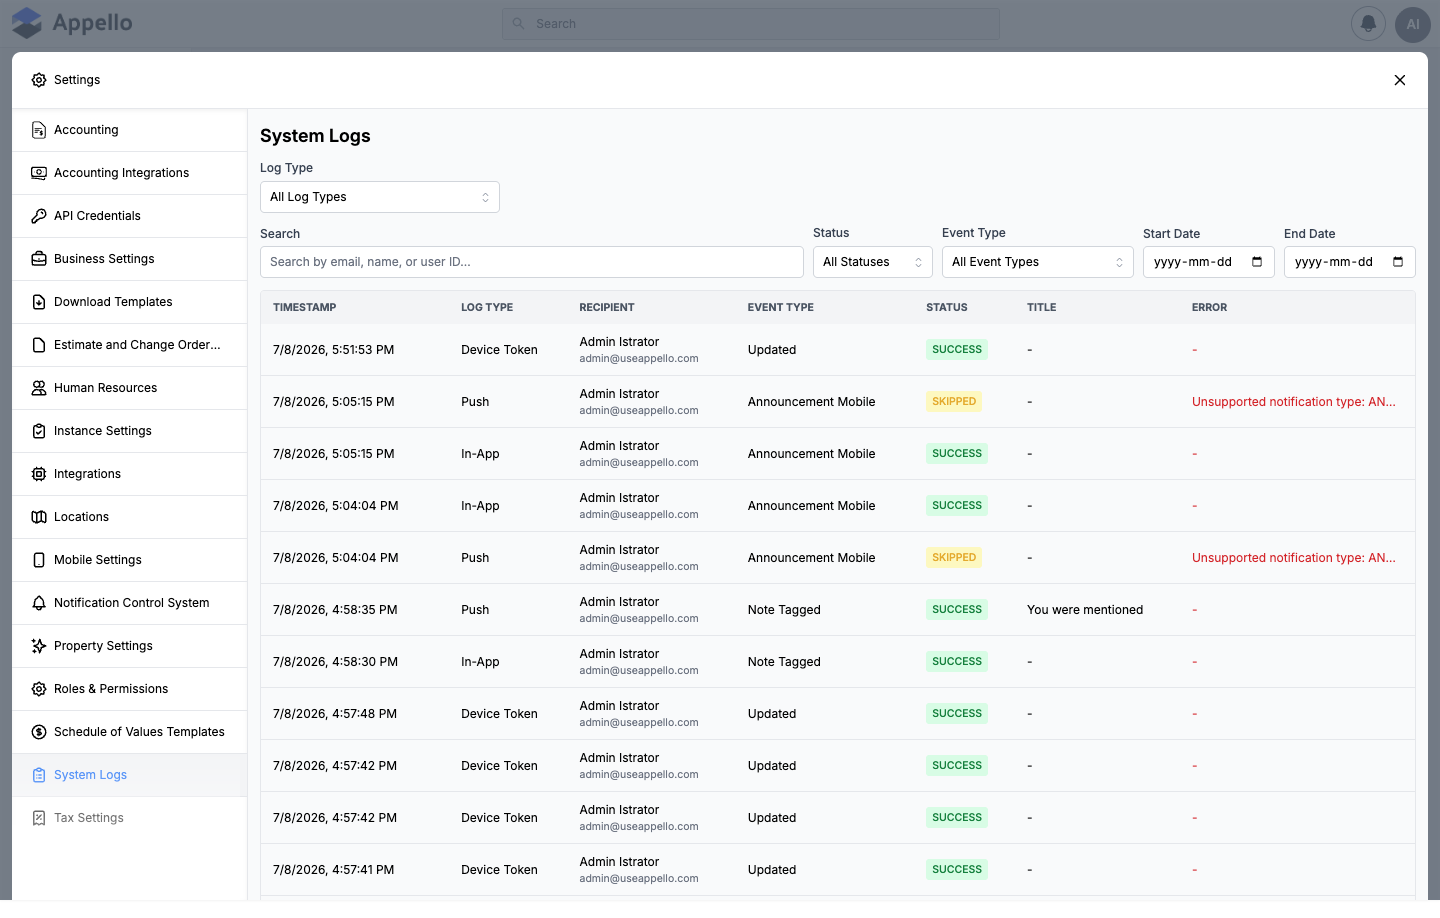Open Instance Settings page
The image size is (1440, 918).
[130, 431]
